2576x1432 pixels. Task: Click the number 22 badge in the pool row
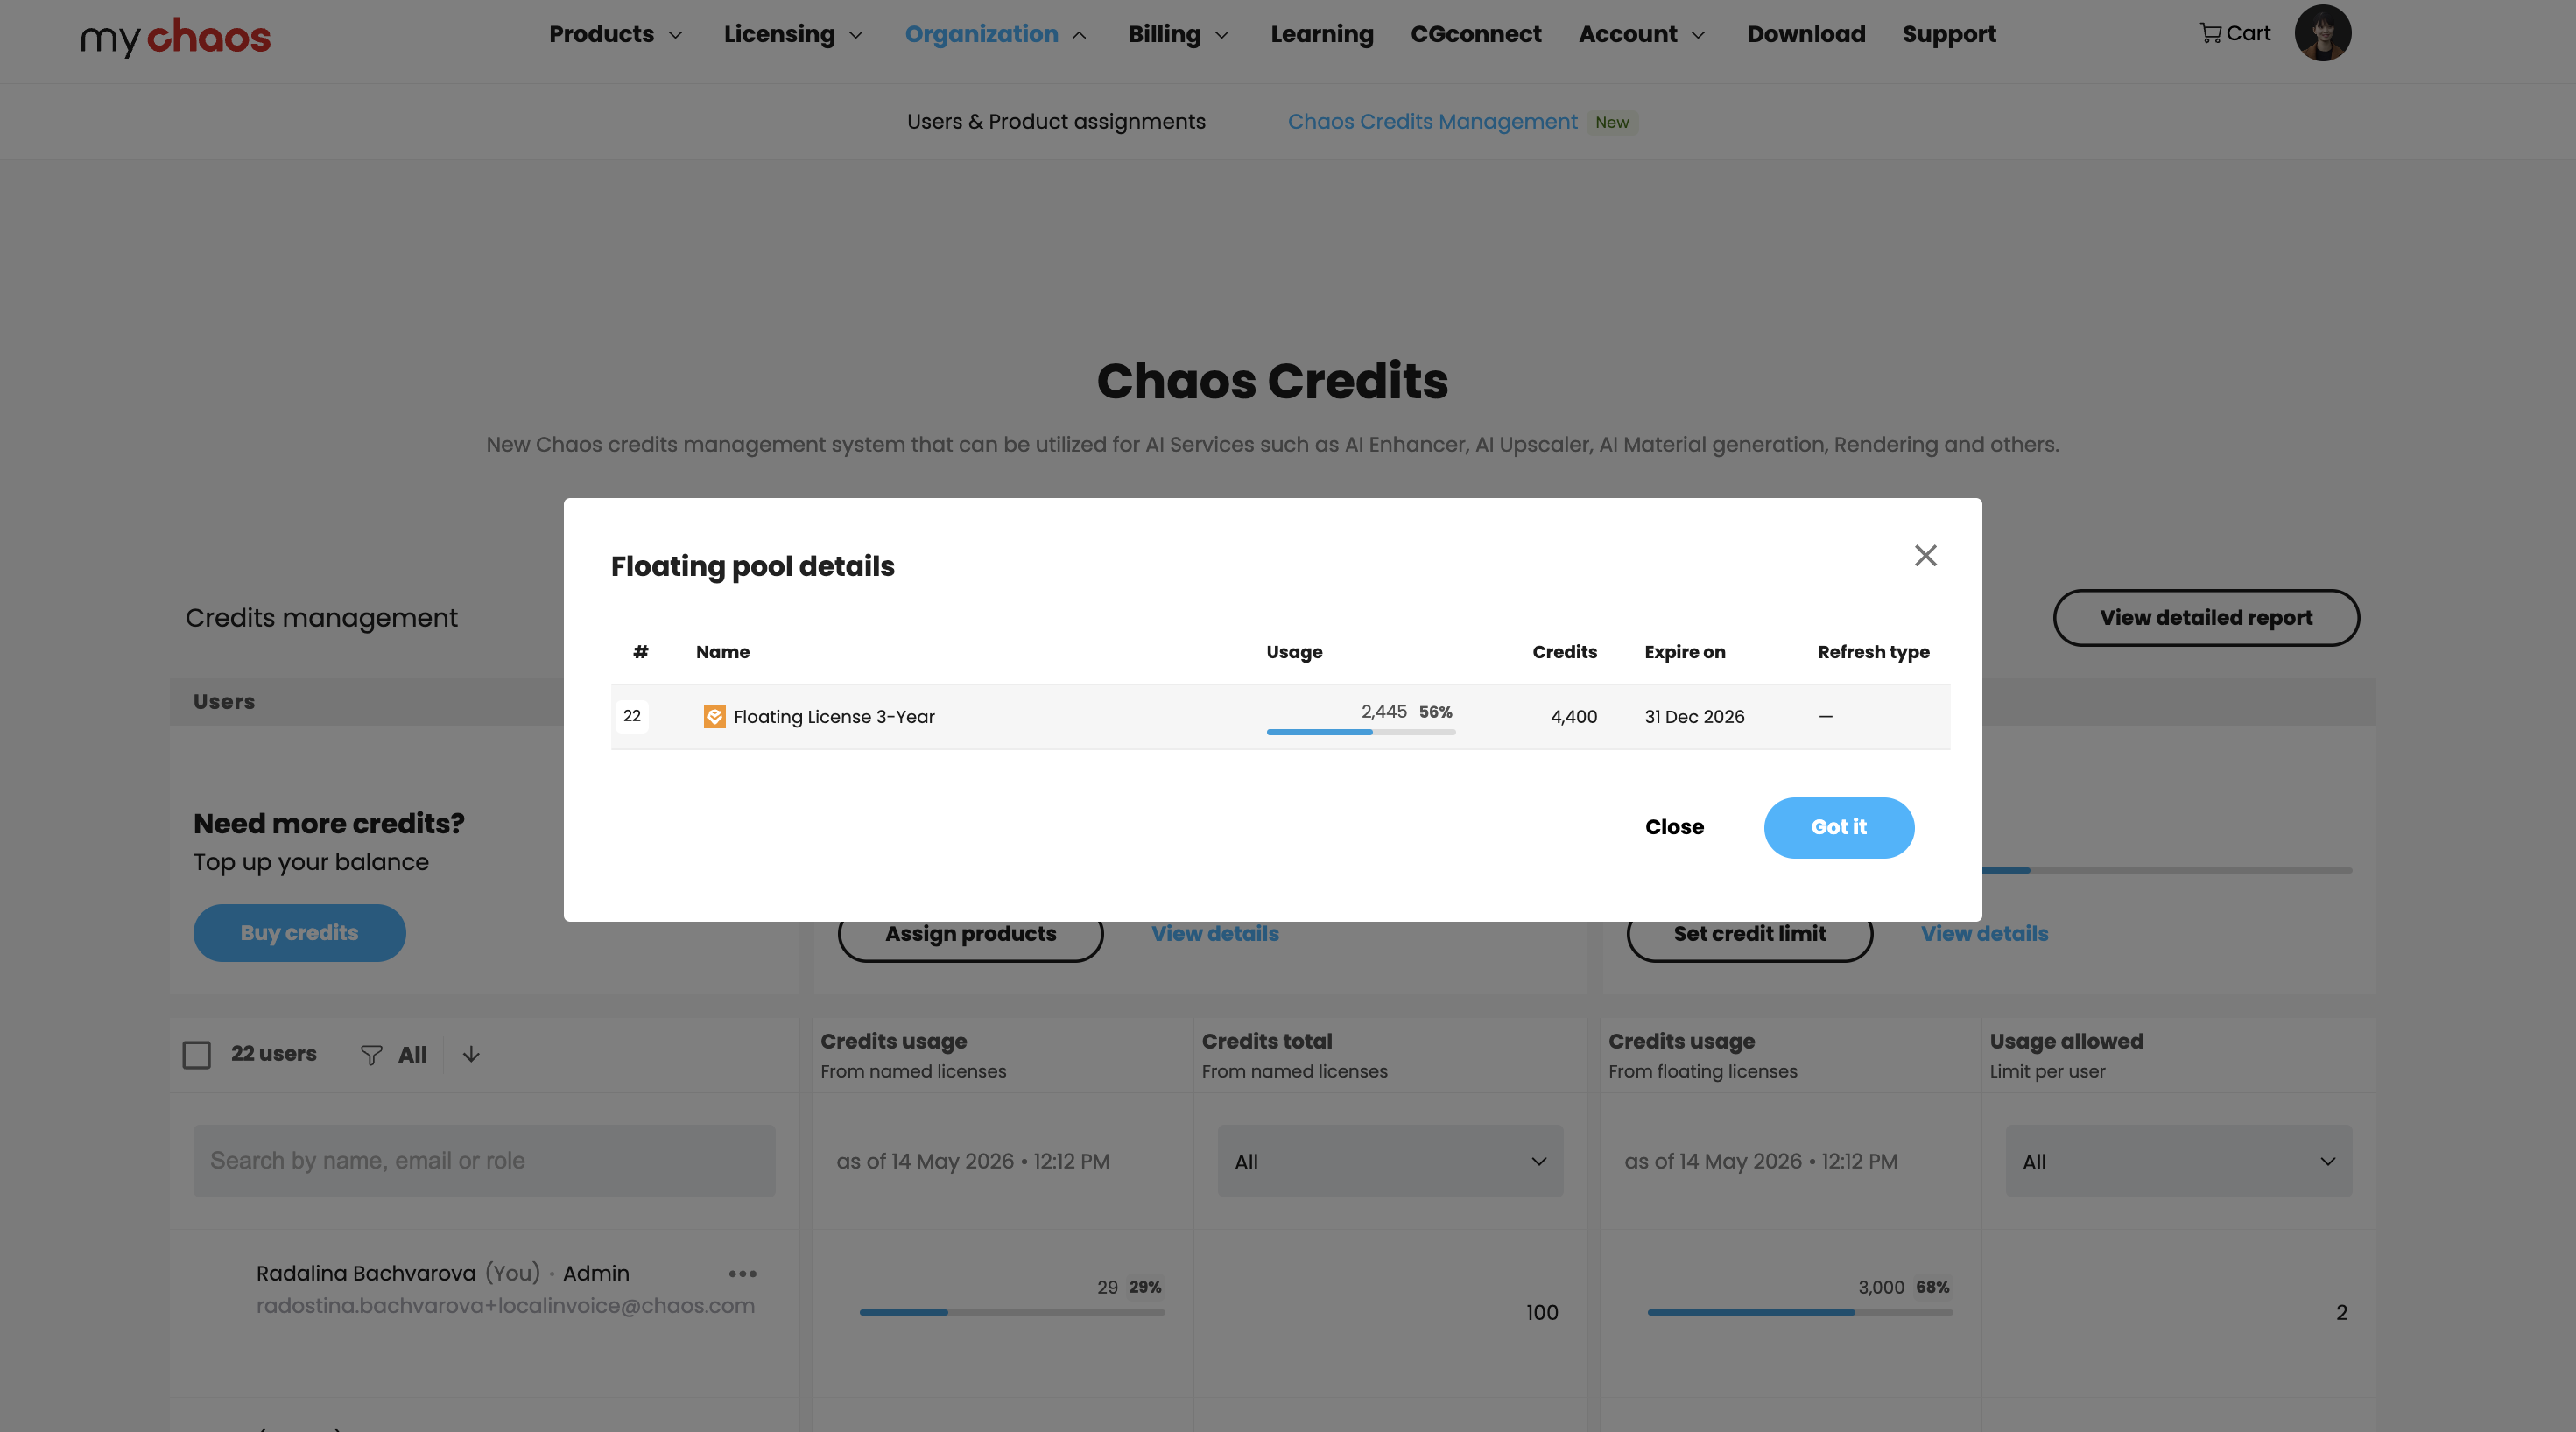(x=632, y=716)
